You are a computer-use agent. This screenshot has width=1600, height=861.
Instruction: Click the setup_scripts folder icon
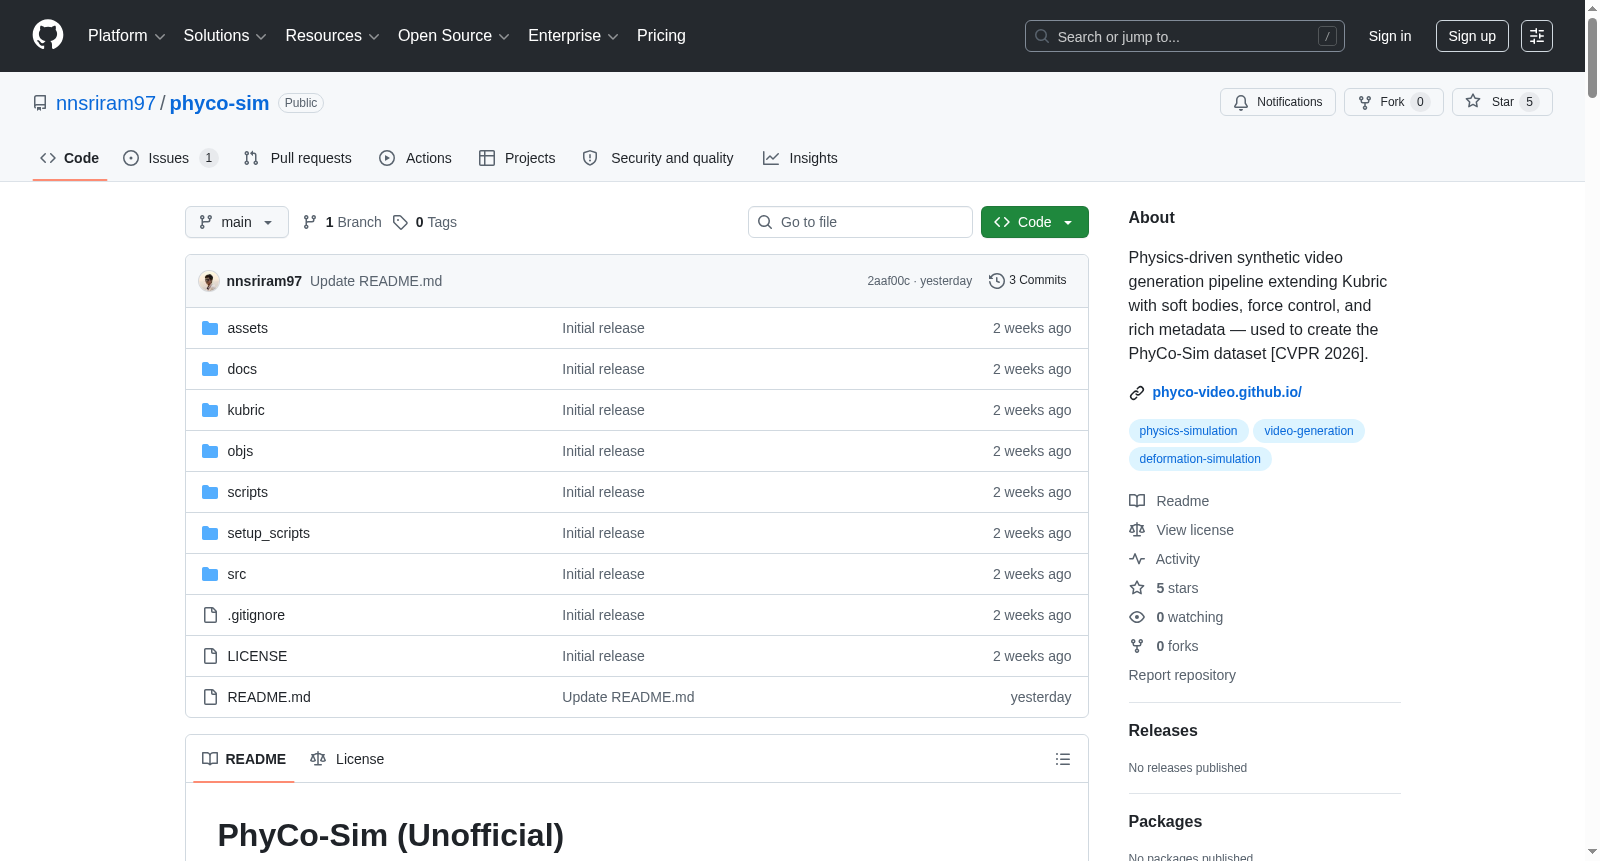point(210,533)
